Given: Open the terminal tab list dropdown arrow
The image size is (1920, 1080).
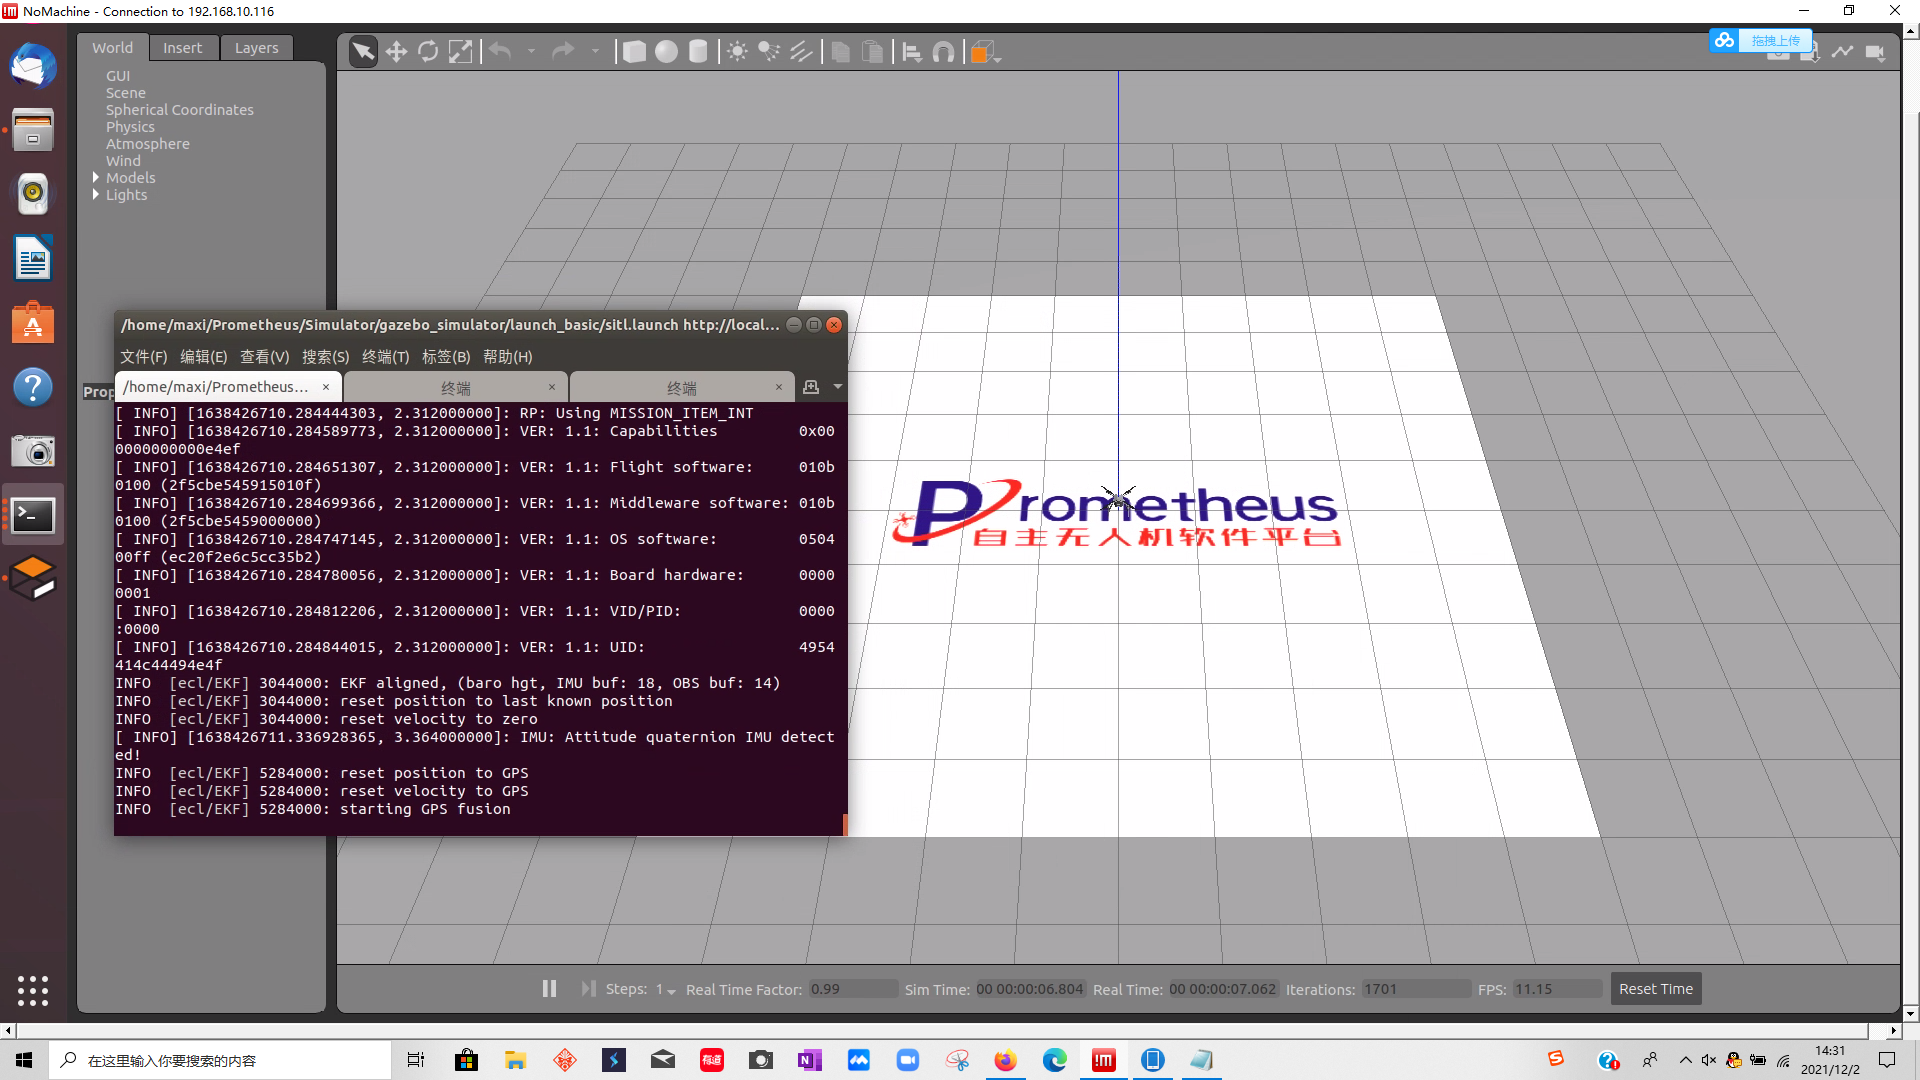Looking at the screenshot, I should point(838,387).
